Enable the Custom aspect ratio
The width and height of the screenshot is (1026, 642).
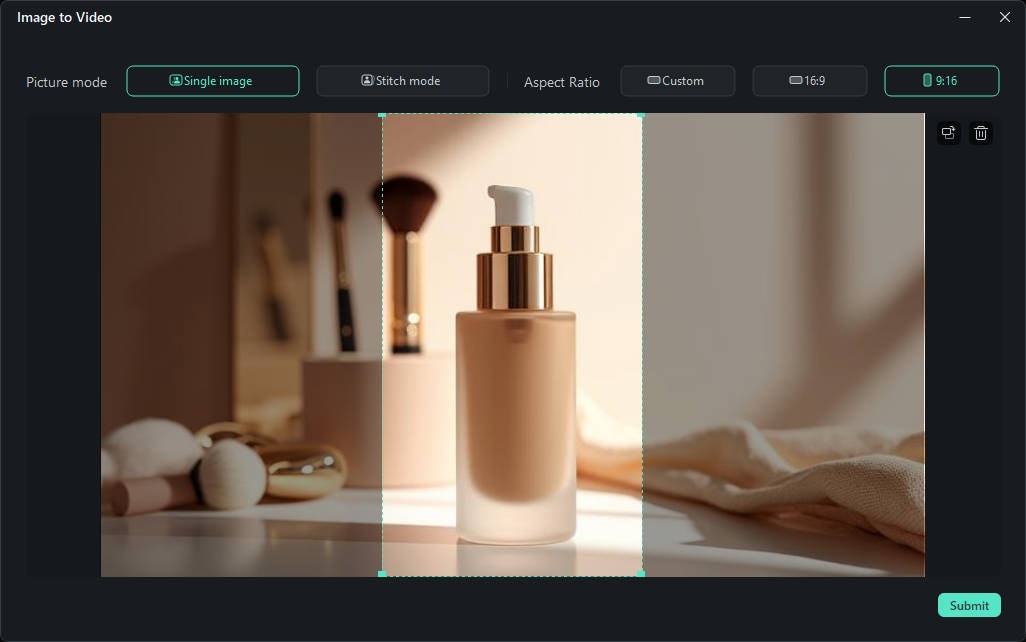pos(678,81)
